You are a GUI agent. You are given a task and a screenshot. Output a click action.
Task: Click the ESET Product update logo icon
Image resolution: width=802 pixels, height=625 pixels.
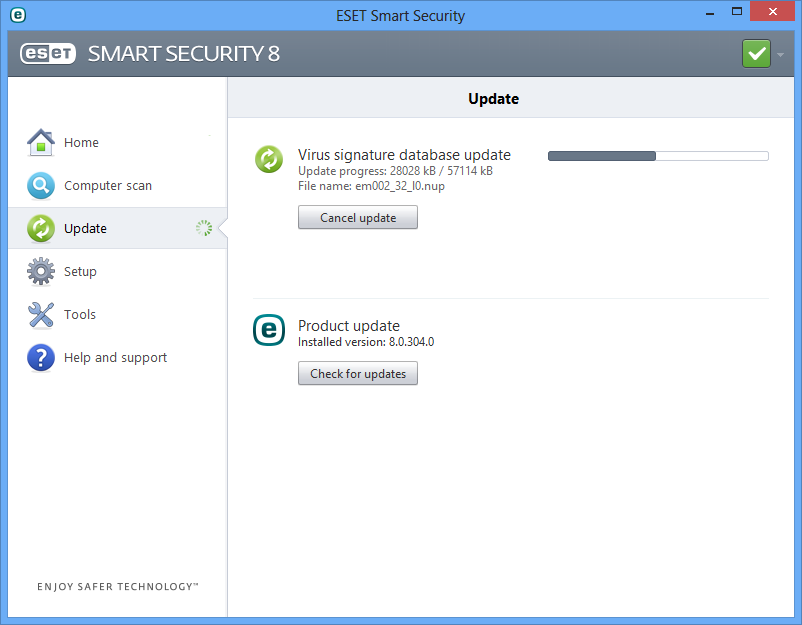pyautogui.click(x=269, y=331)
